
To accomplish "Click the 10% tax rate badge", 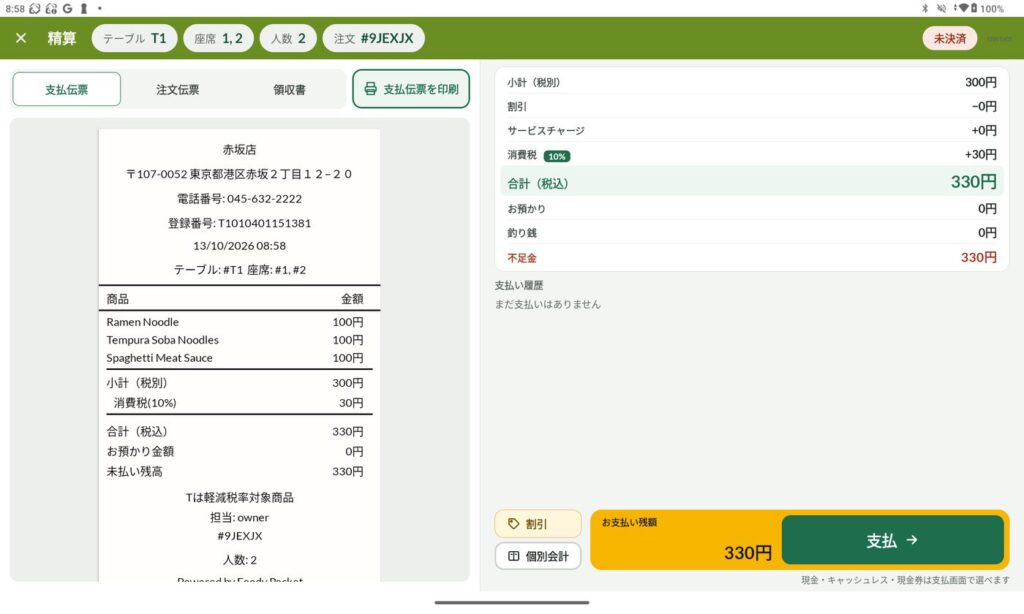I will coord(557,156).
